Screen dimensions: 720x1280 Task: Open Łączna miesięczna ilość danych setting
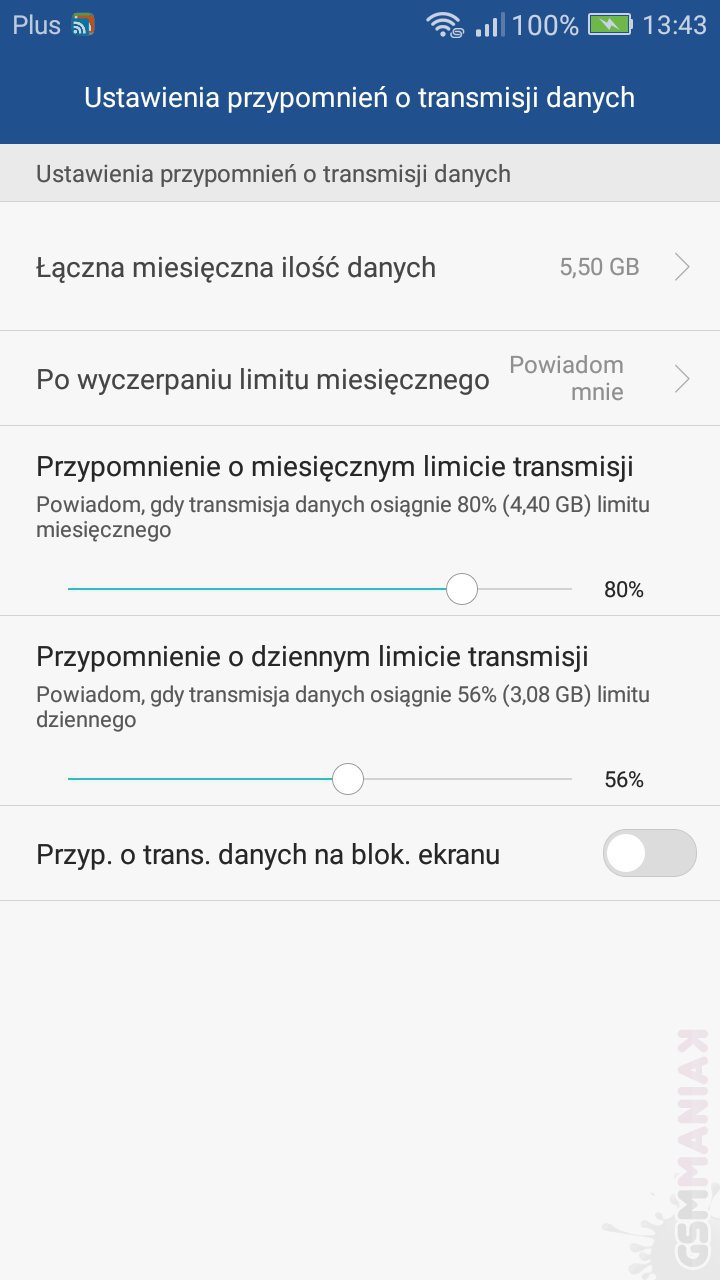tap(236, 267)
